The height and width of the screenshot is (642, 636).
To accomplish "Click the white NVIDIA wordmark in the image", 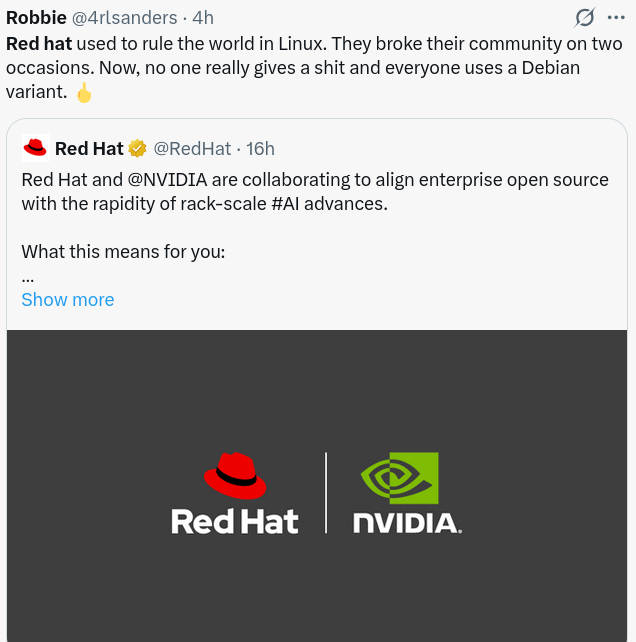I will click(x=407, y=522).
